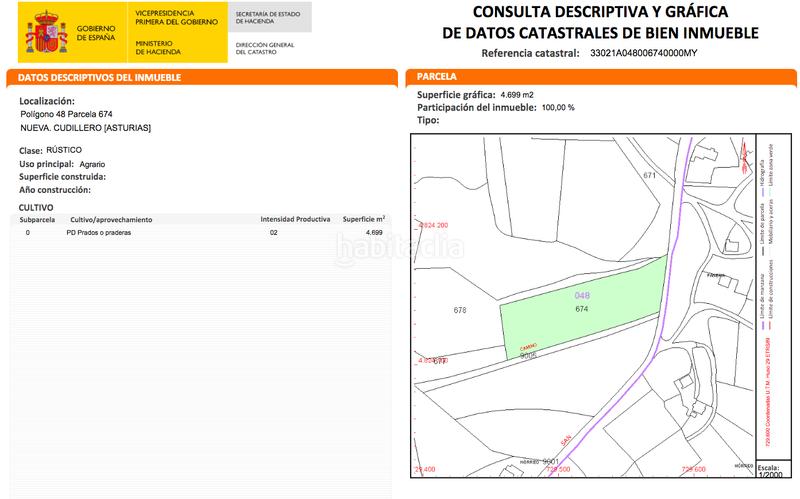This screenshot has height=499, width=800.
Task: Click the 'Superficie m²' column header
Action: click(x=364, y=218)
